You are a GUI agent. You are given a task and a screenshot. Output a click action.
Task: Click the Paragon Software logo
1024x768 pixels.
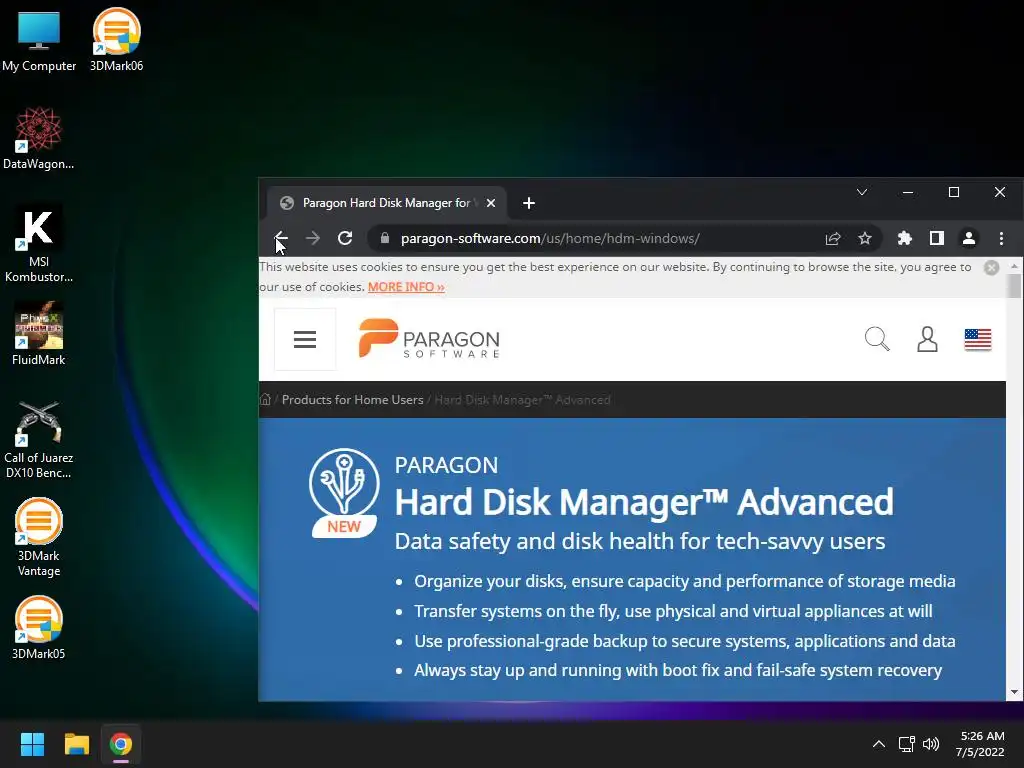click(x=429, y=339)
